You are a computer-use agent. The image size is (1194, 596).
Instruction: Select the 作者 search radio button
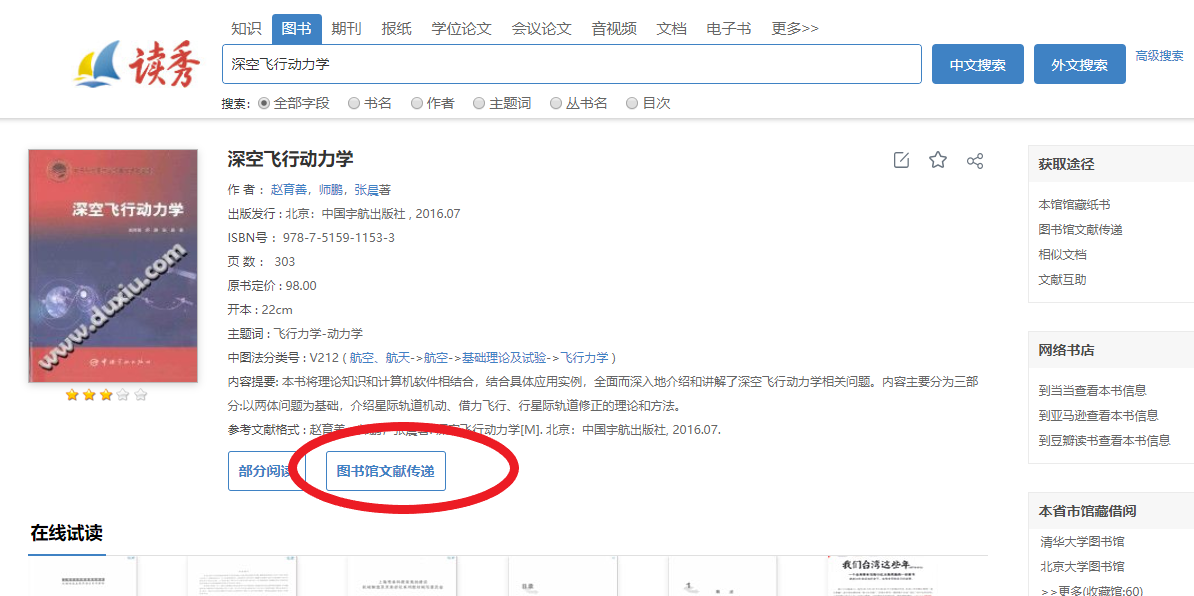coord(416,103)
